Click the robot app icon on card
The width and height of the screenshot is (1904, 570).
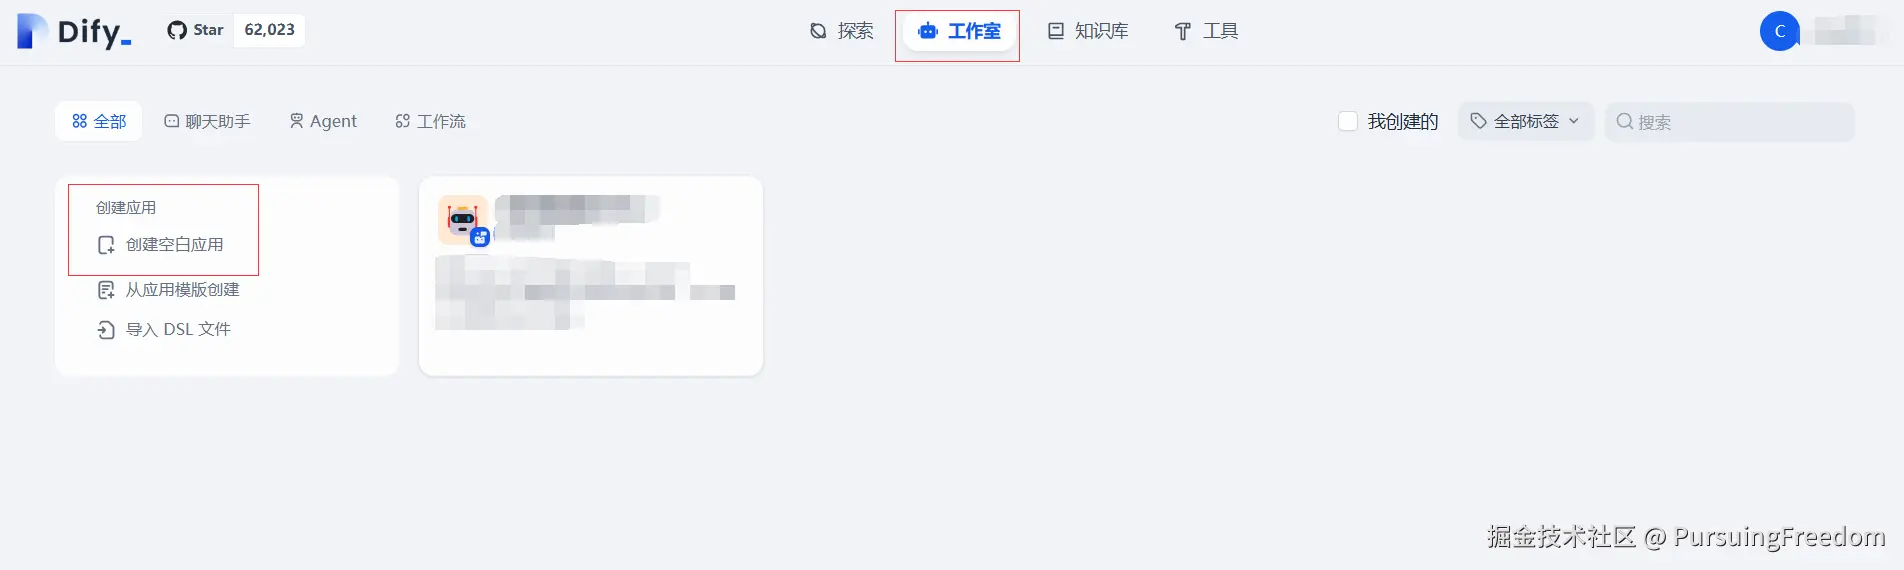(x=463, y=219)
